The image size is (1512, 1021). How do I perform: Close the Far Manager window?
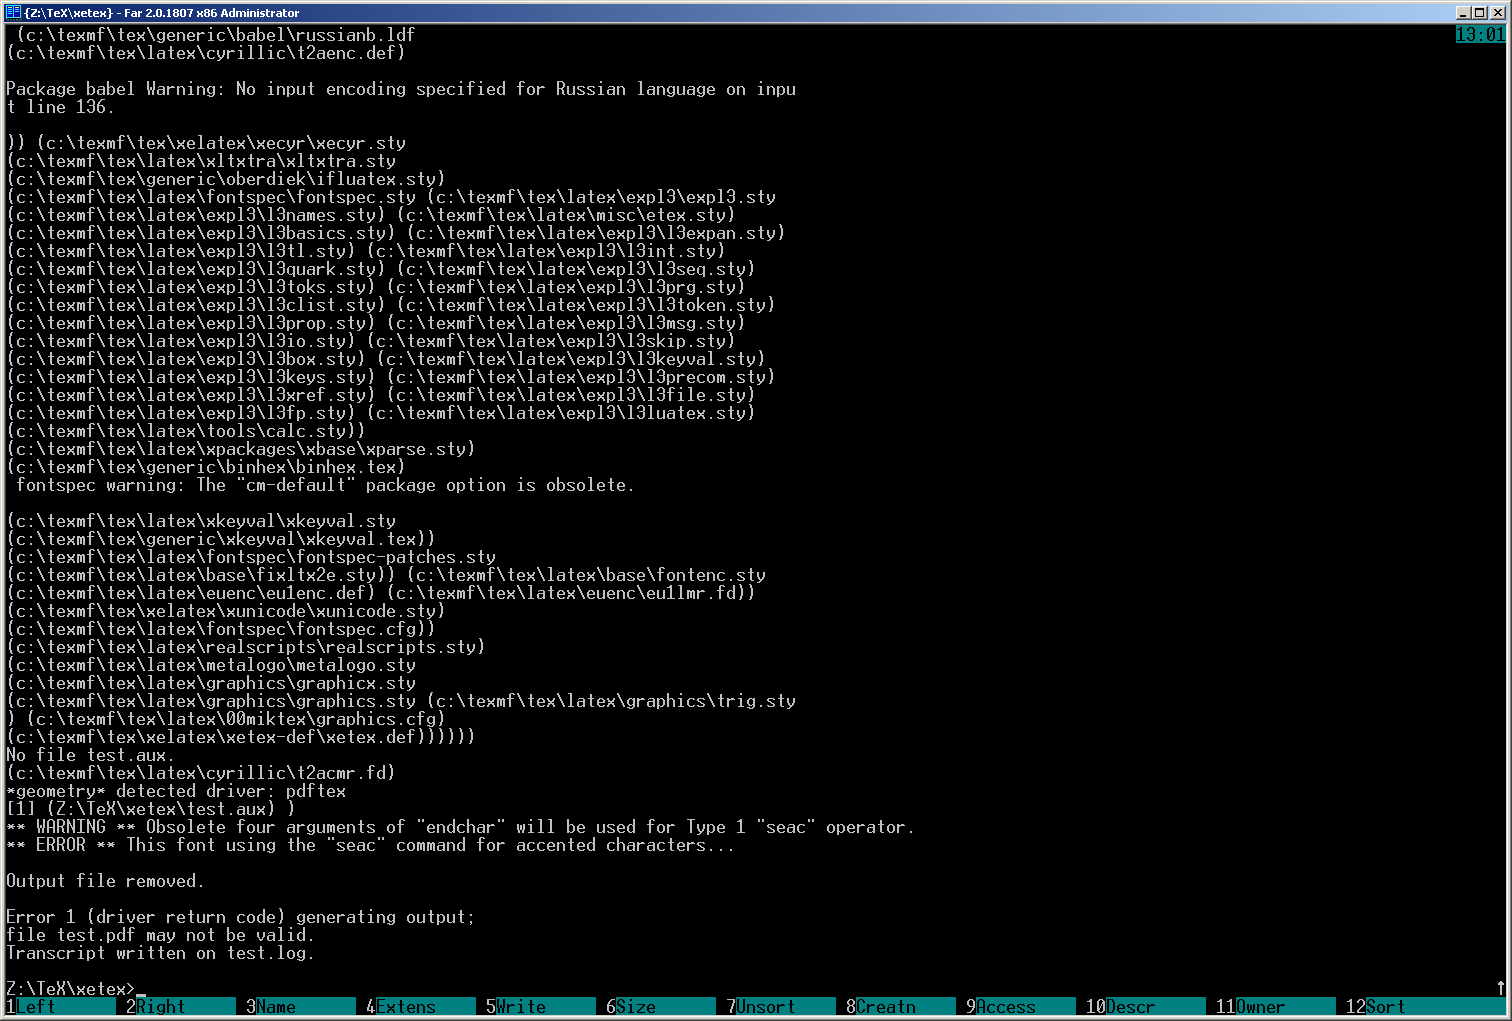[x=1497, y=13]
